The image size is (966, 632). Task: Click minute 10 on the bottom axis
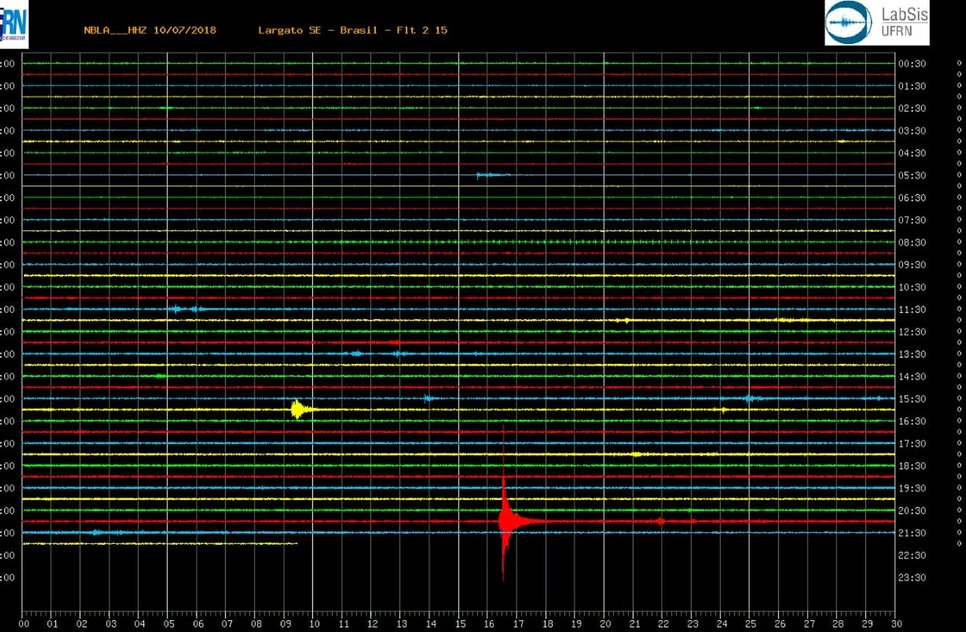314,624
